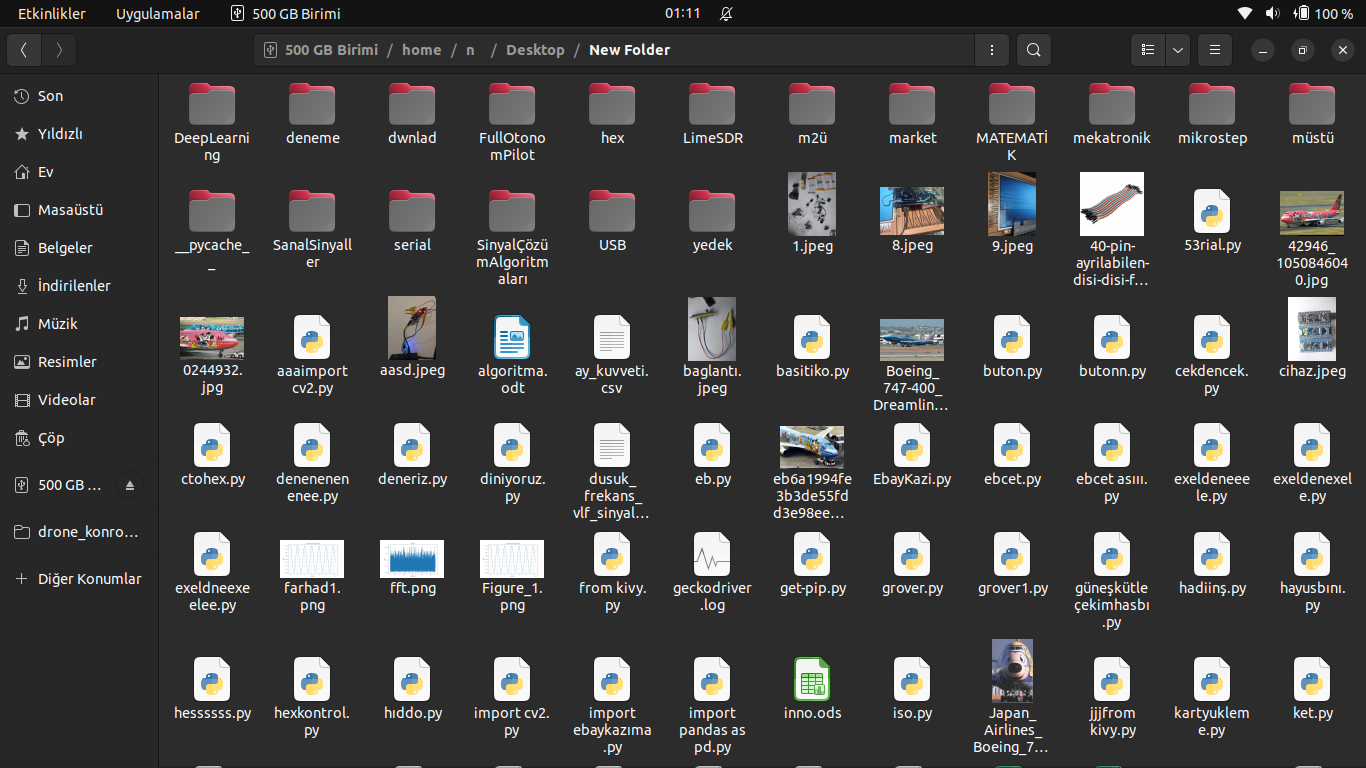The height and width of the screenshot is (768, 1366).
Task: Open Videolar in the sidebar
Action: (79, 400)
